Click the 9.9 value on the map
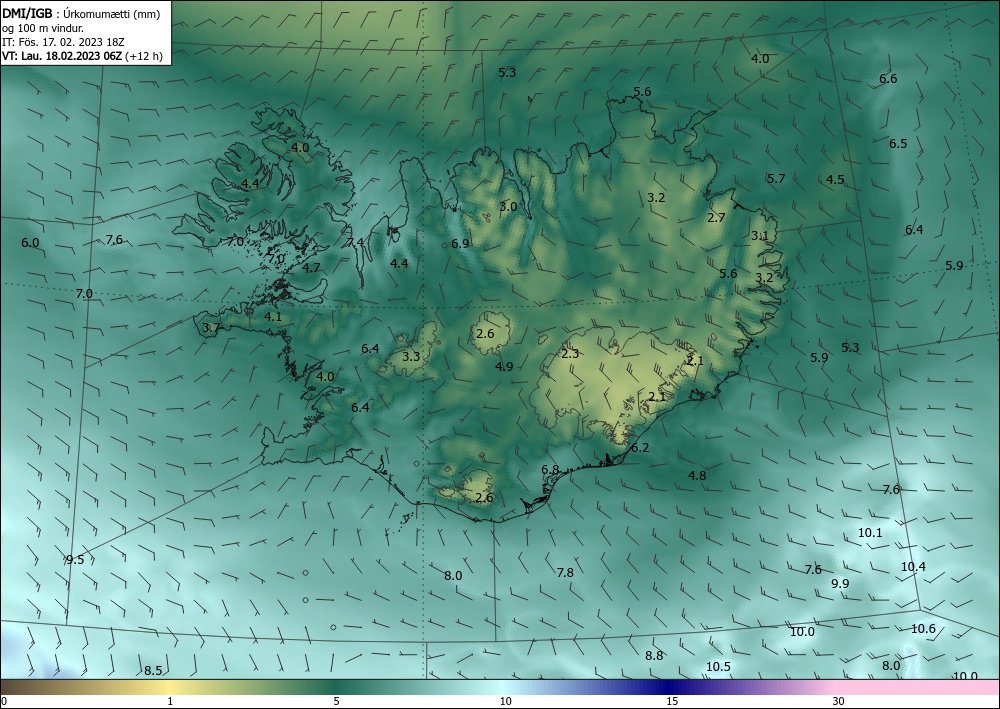1000x709 pixels. click(840, 583)
